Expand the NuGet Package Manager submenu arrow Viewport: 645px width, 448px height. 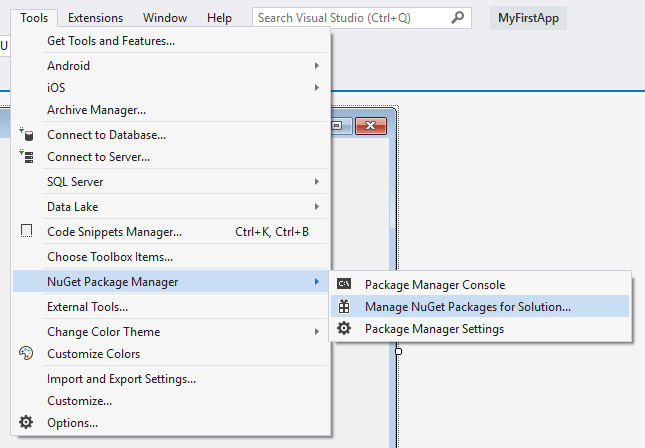tap(316, 281)
